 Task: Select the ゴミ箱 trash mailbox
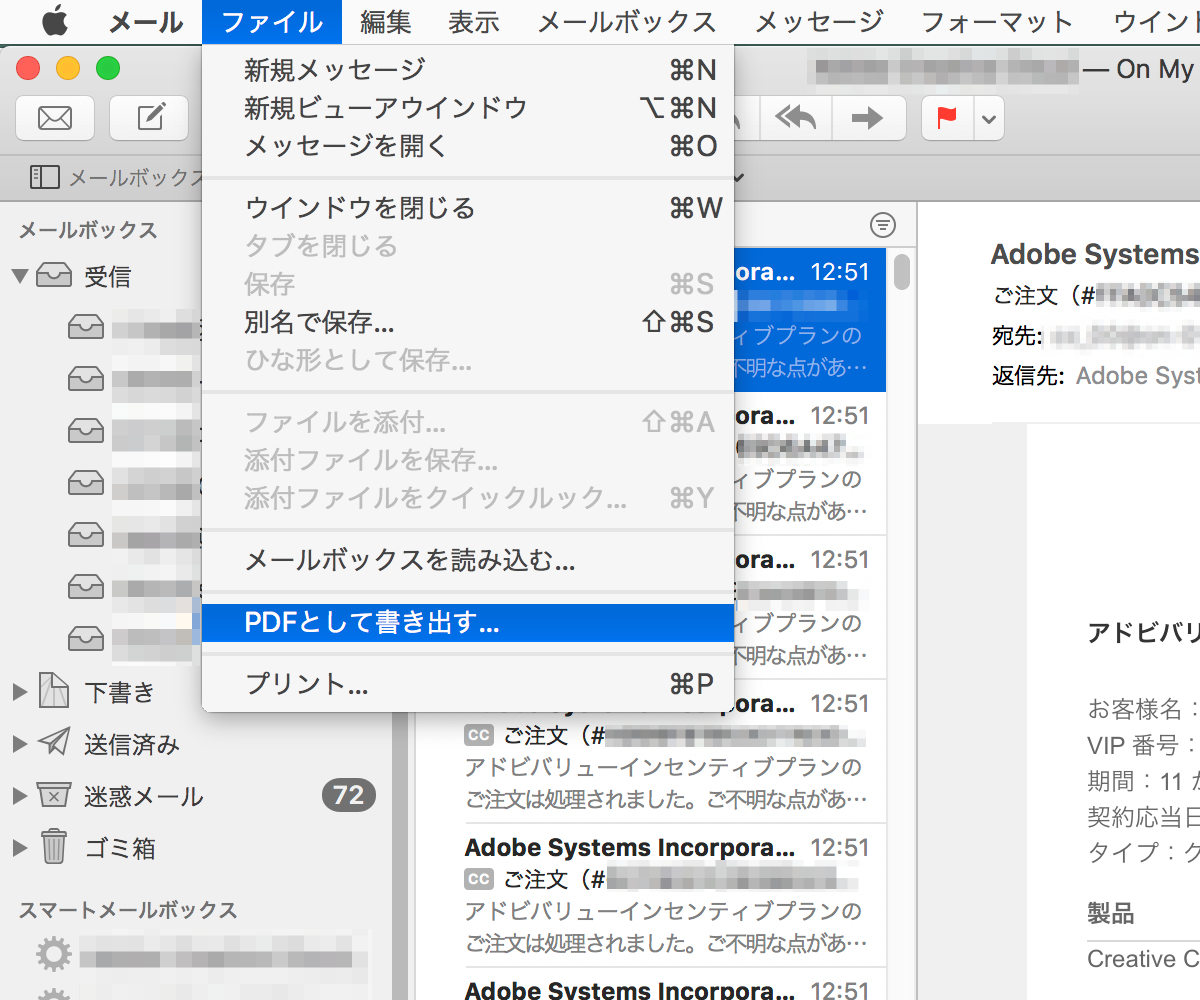[120, 848]
